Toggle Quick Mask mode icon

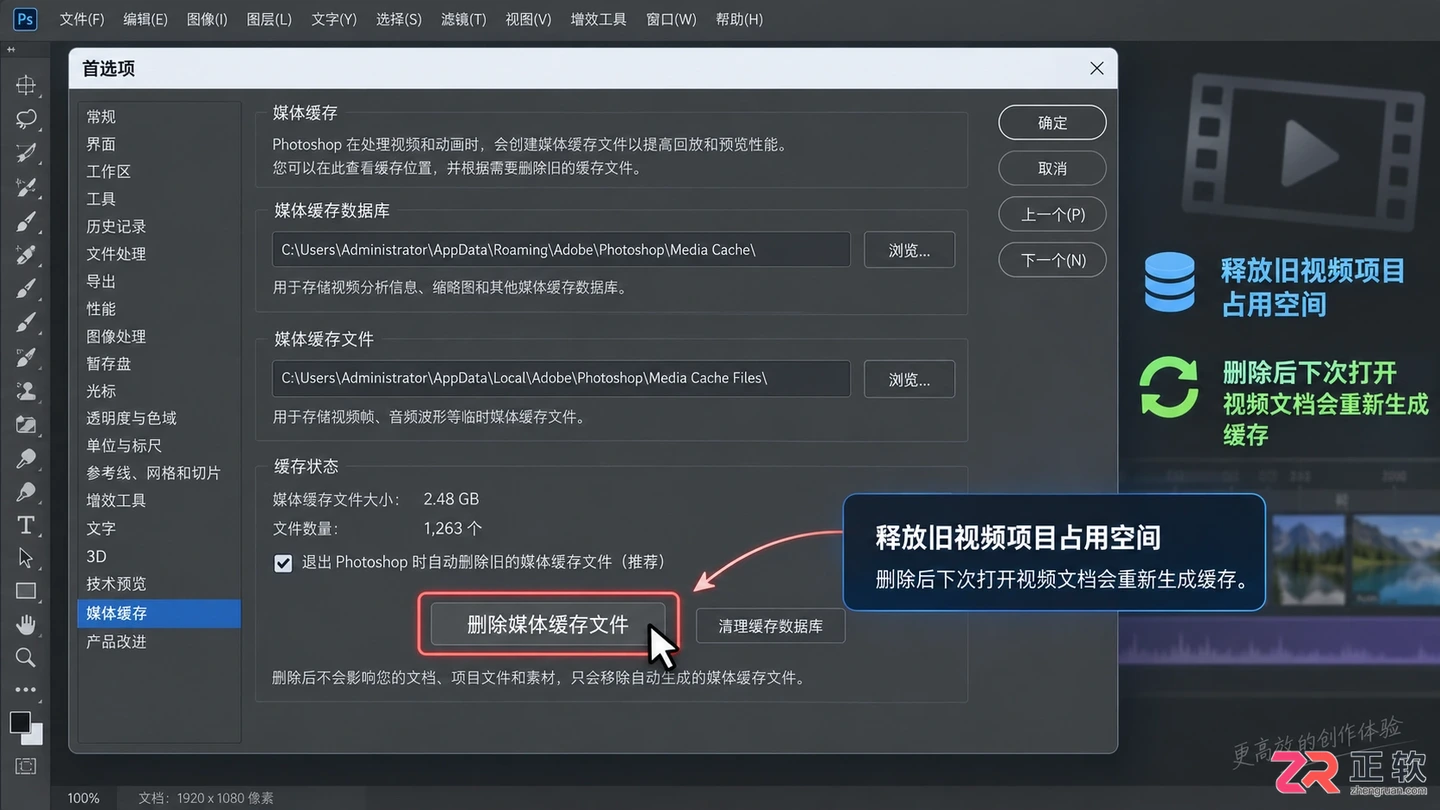click(26, 766)
